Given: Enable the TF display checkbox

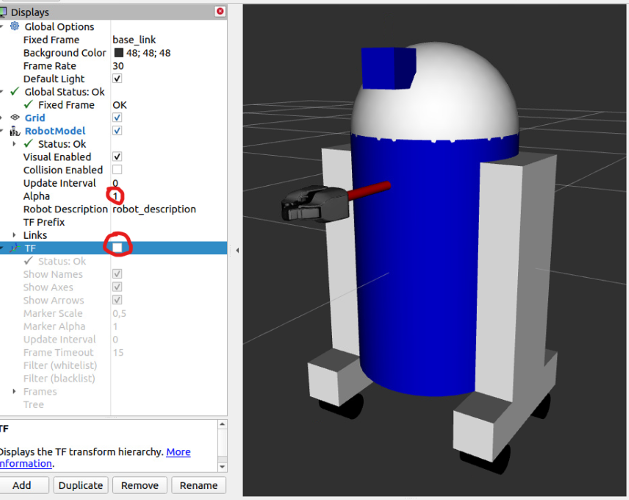Looking at the screenshot, I should 117,247.
